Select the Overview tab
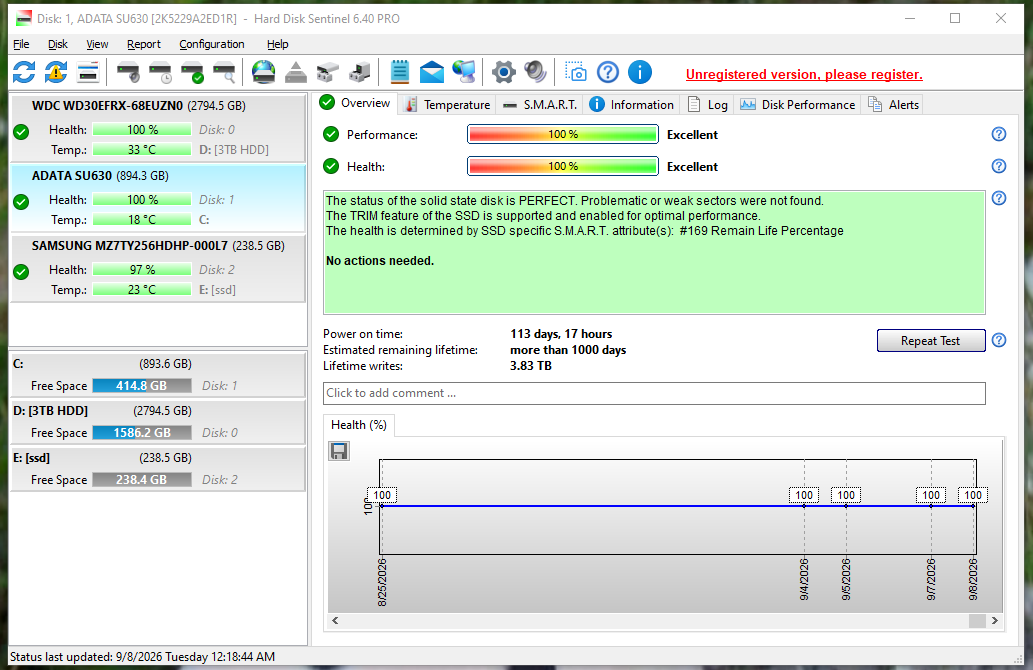Viewport: 1033px width, 670px height. pos(355,103)
